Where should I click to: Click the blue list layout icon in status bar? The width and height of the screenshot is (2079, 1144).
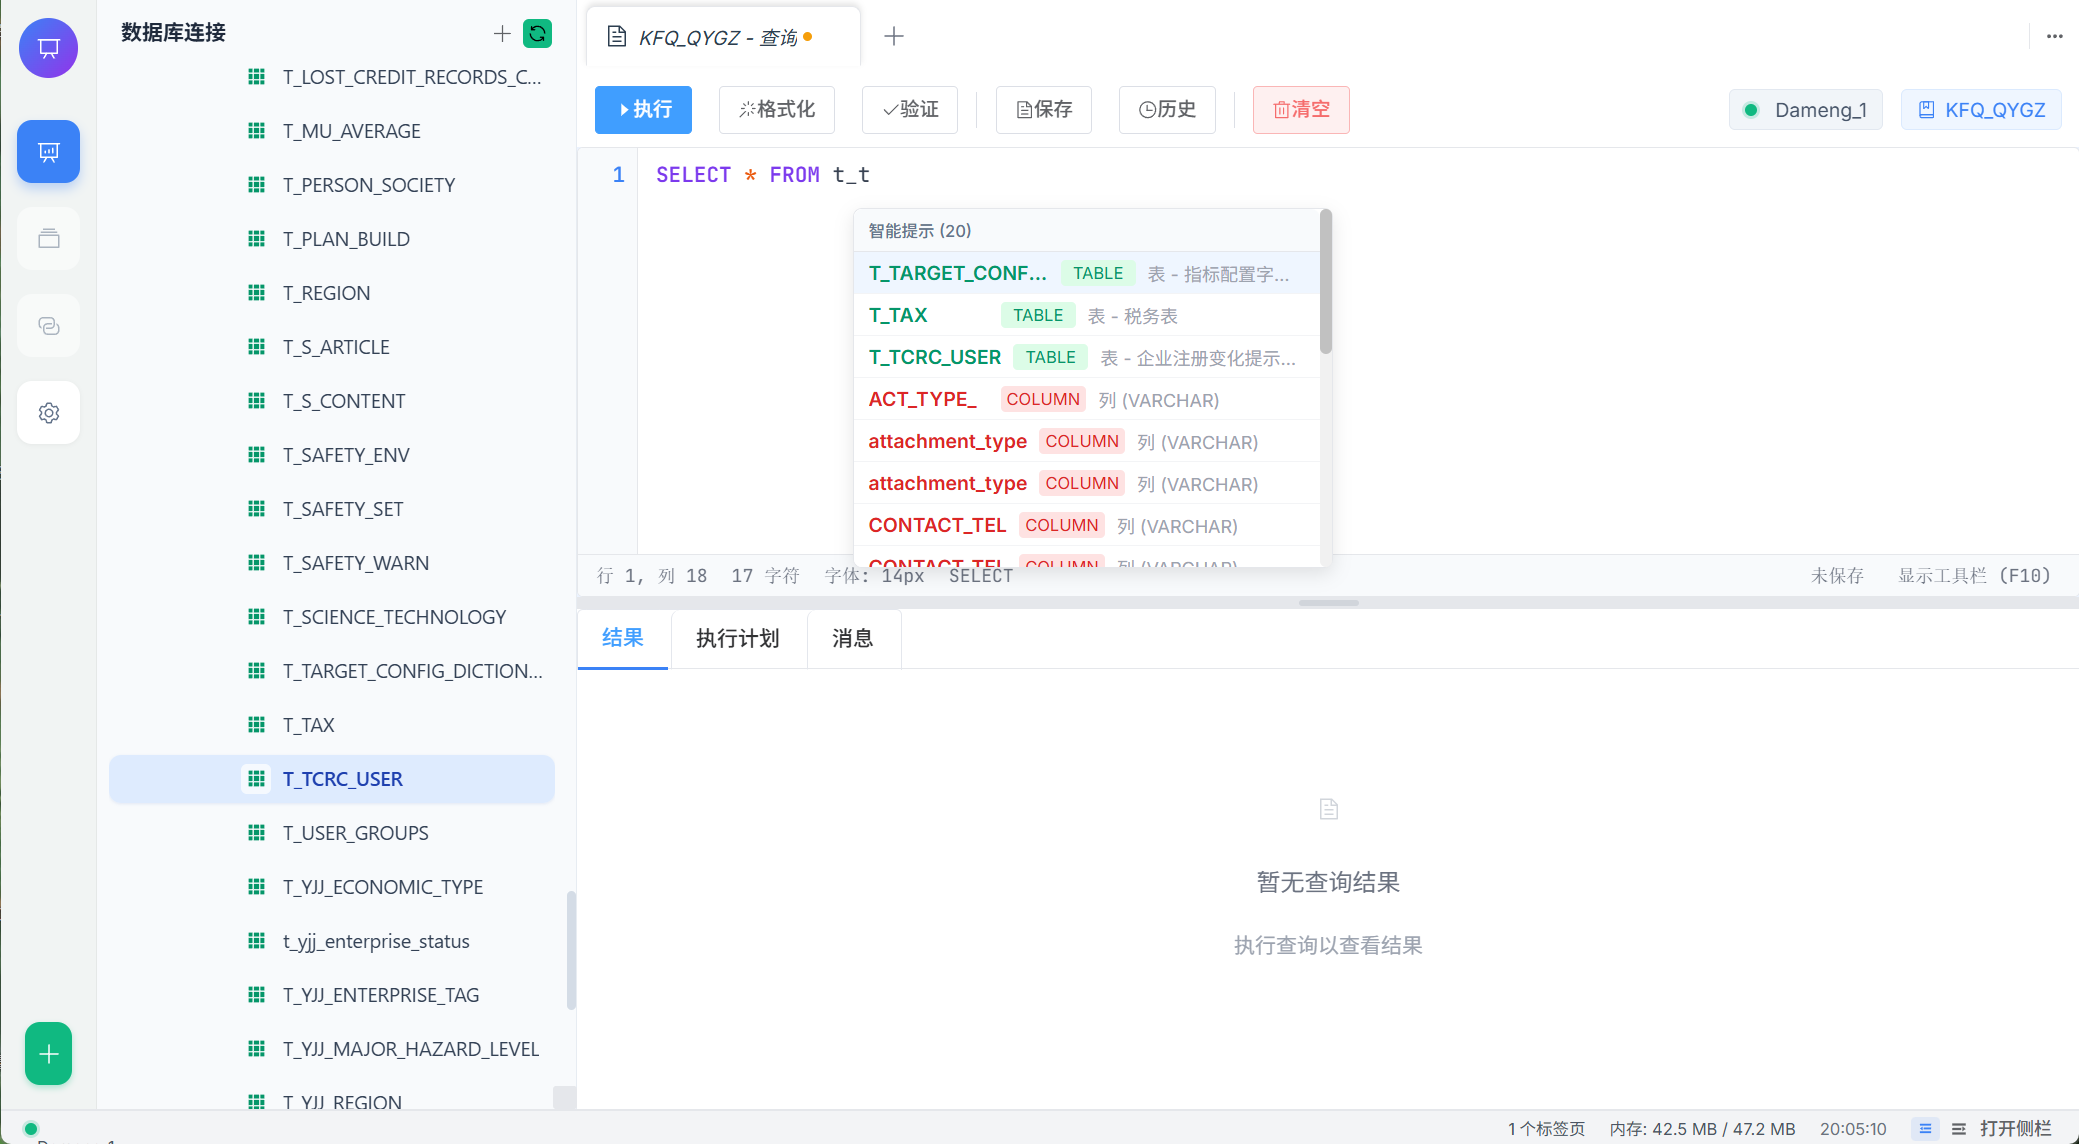coord(1925,1128)
